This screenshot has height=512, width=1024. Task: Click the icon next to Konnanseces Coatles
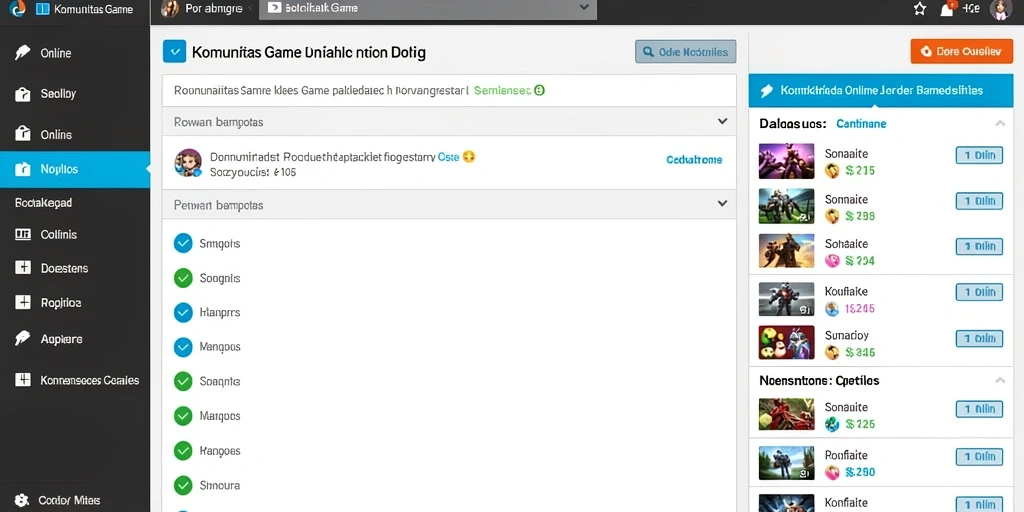23,379
